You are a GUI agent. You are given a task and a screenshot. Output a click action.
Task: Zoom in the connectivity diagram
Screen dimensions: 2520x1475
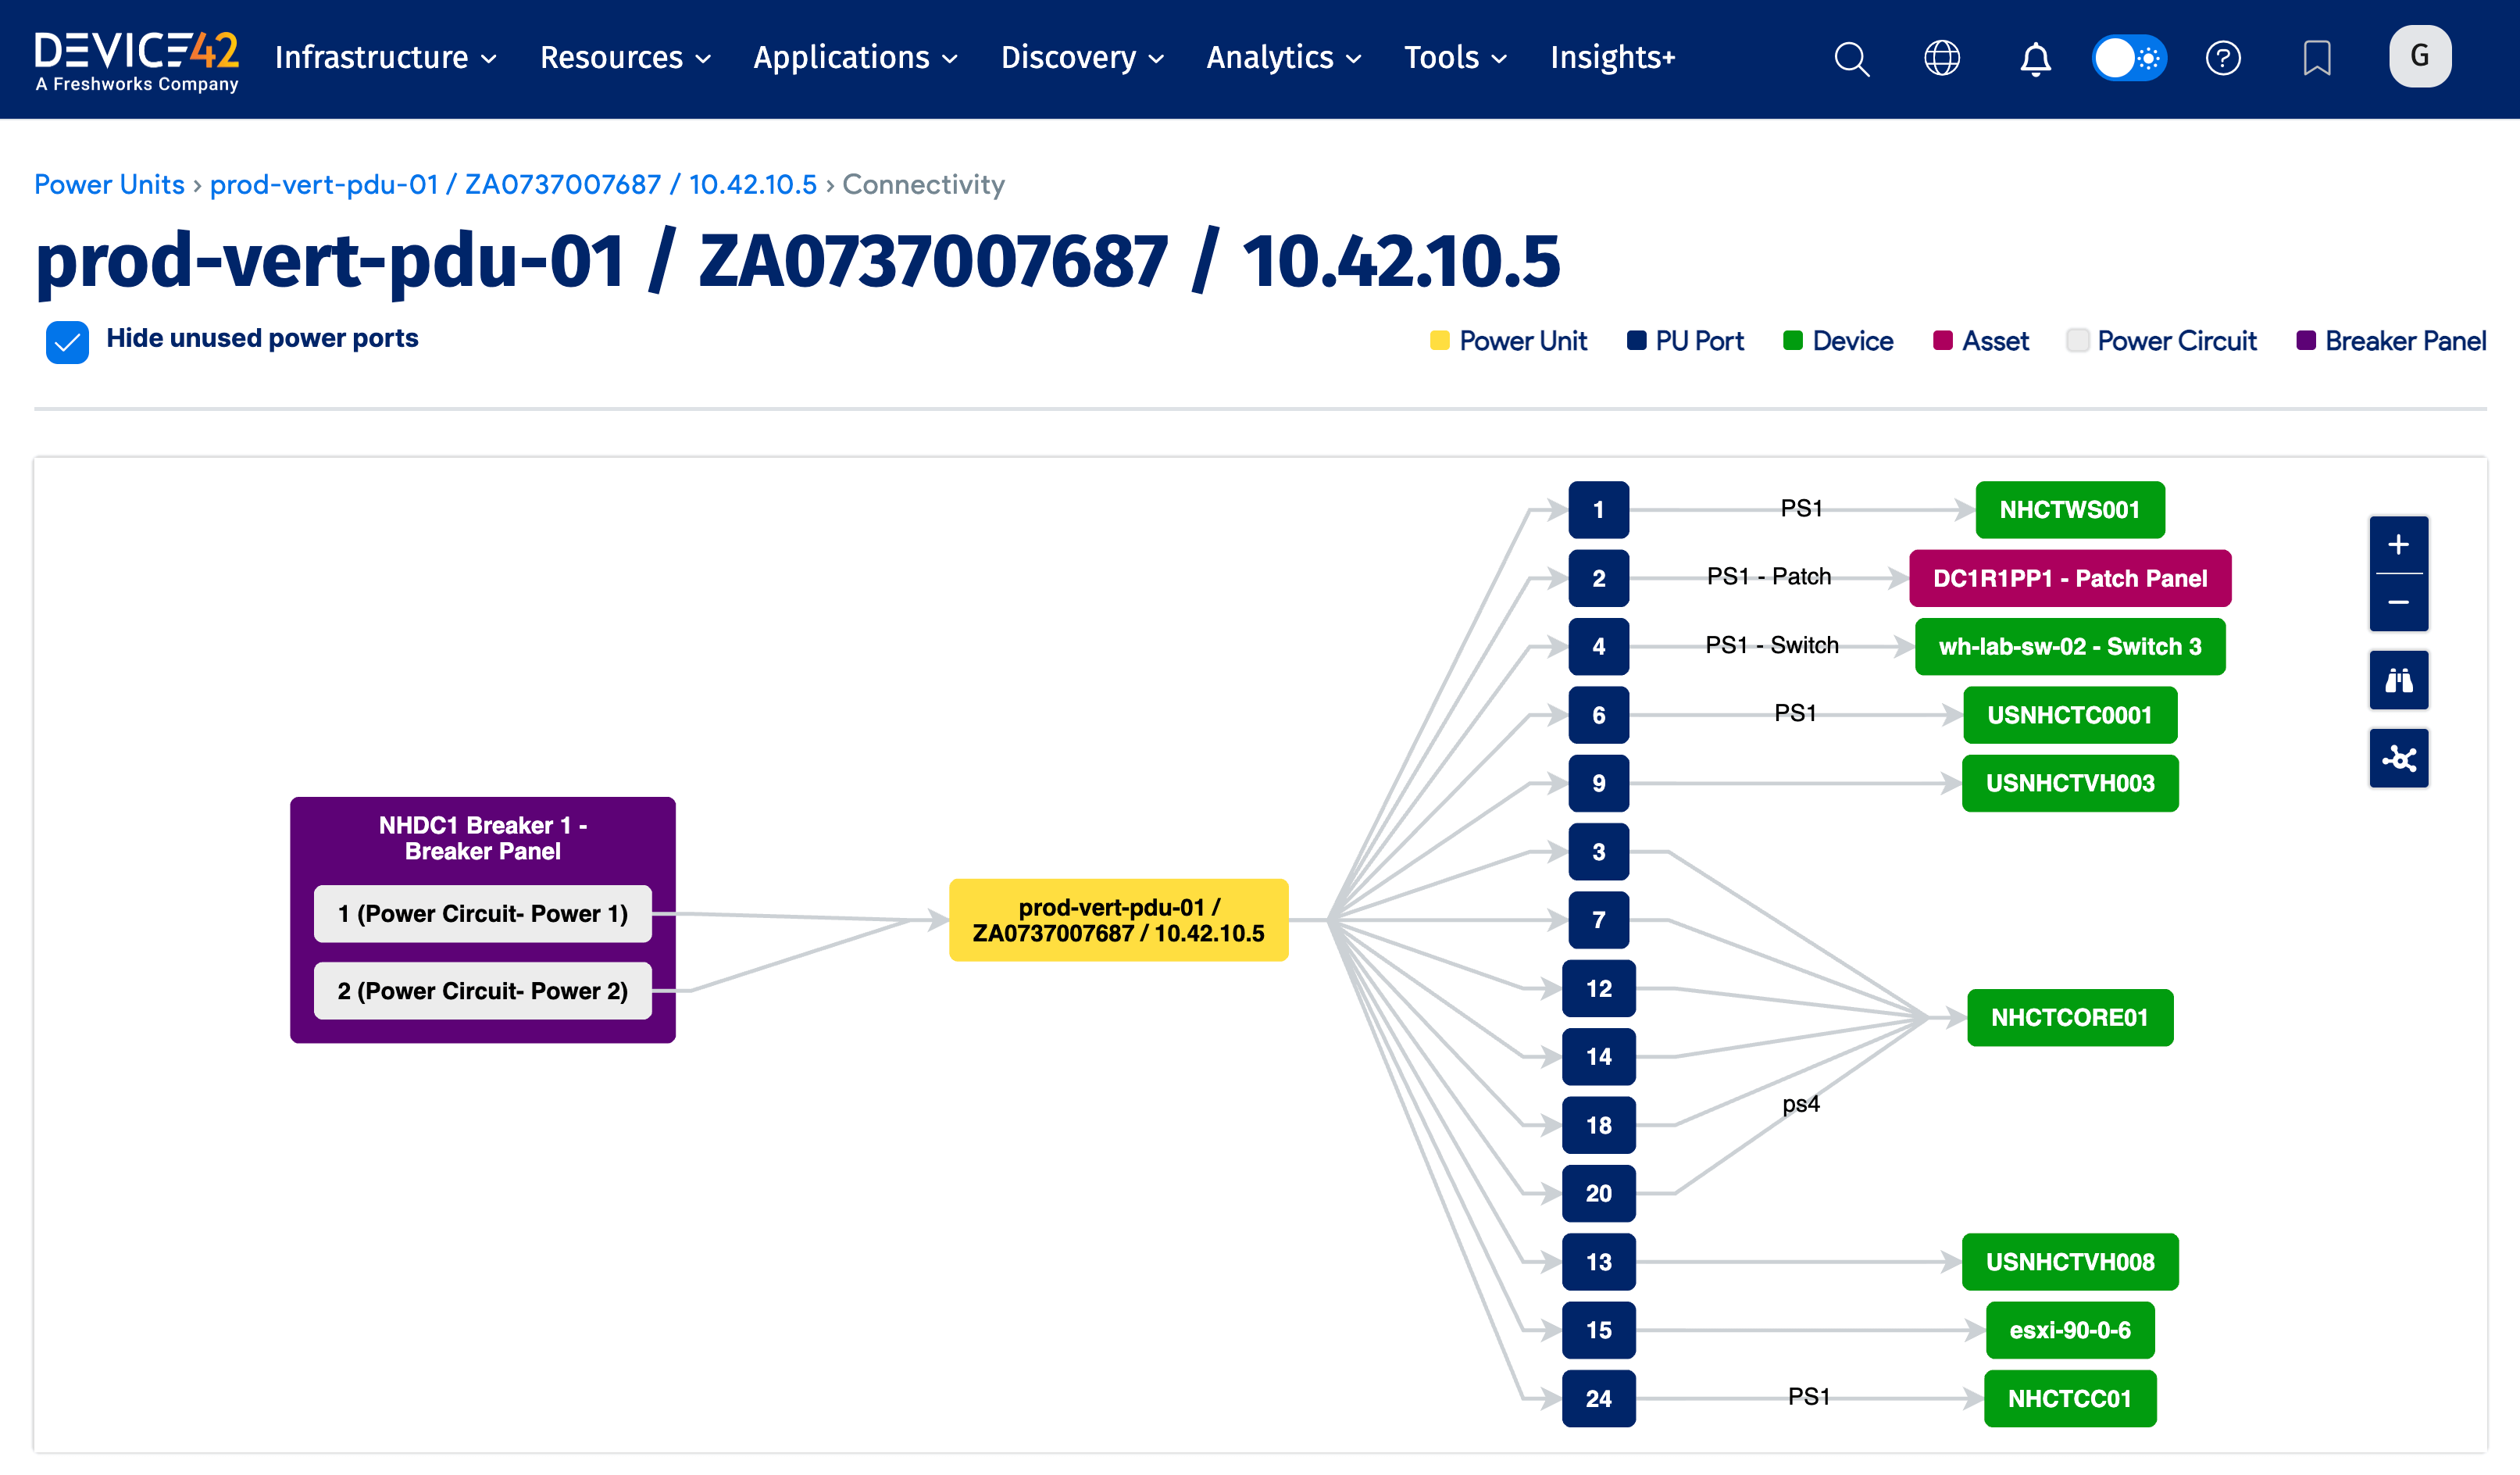point(2398,545)
